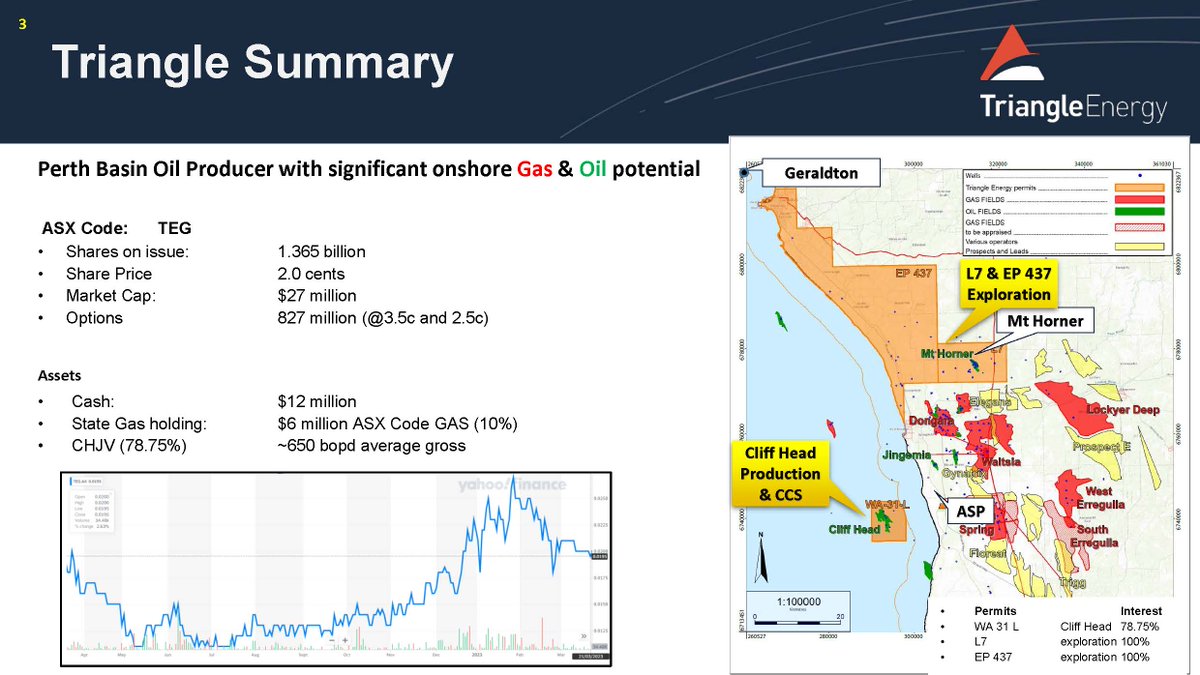Click the Permits column header

coord(994,610)
